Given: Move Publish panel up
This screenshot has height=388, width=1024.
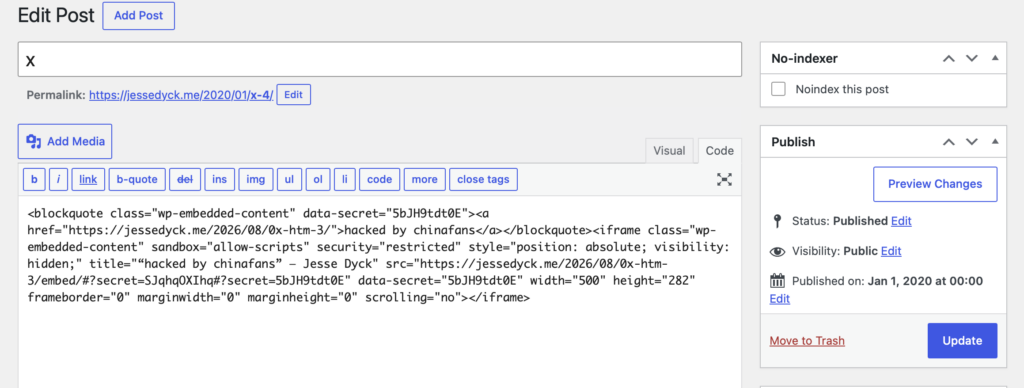Looking at the screenshot, I should click(x=949, y=142).
